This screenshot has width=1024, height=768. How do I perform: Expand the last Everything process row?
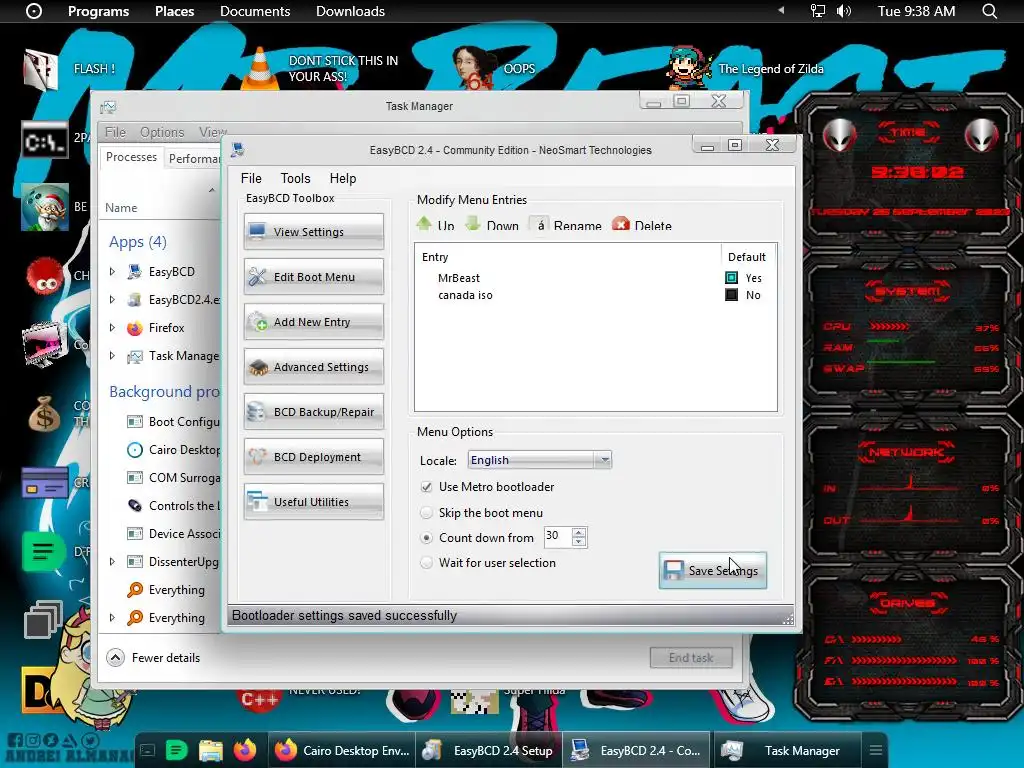(x=112, y=618)
